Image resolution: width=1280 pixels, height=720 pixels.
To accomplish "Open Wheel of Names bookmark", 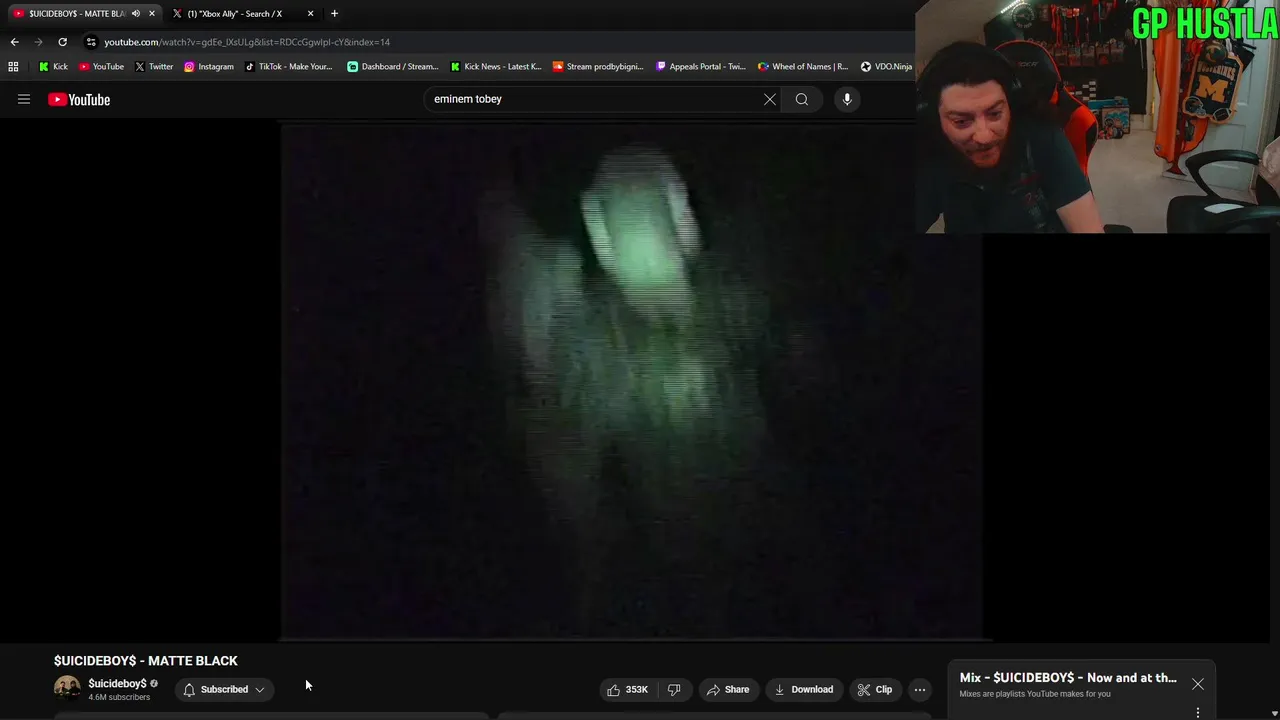I will (802, 67).
